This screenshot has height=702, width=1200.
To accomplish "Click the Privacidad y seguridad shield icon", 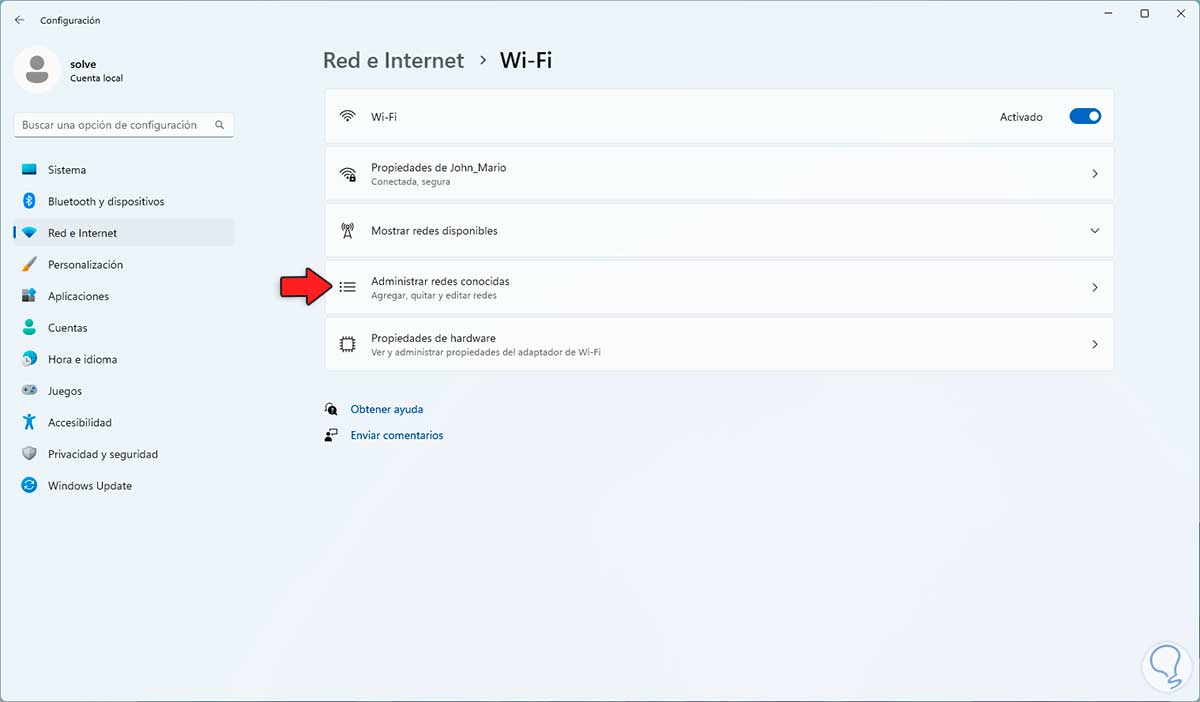I will click(29, 454).
